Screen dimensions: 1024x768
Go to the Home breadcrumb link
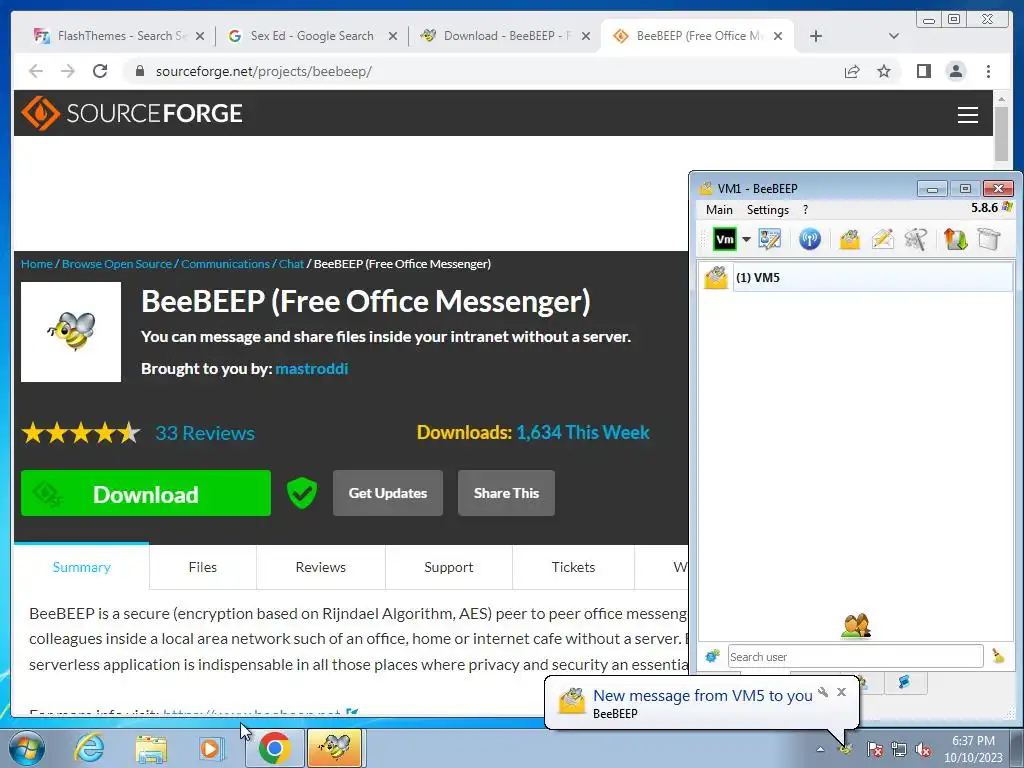point(37,264)
